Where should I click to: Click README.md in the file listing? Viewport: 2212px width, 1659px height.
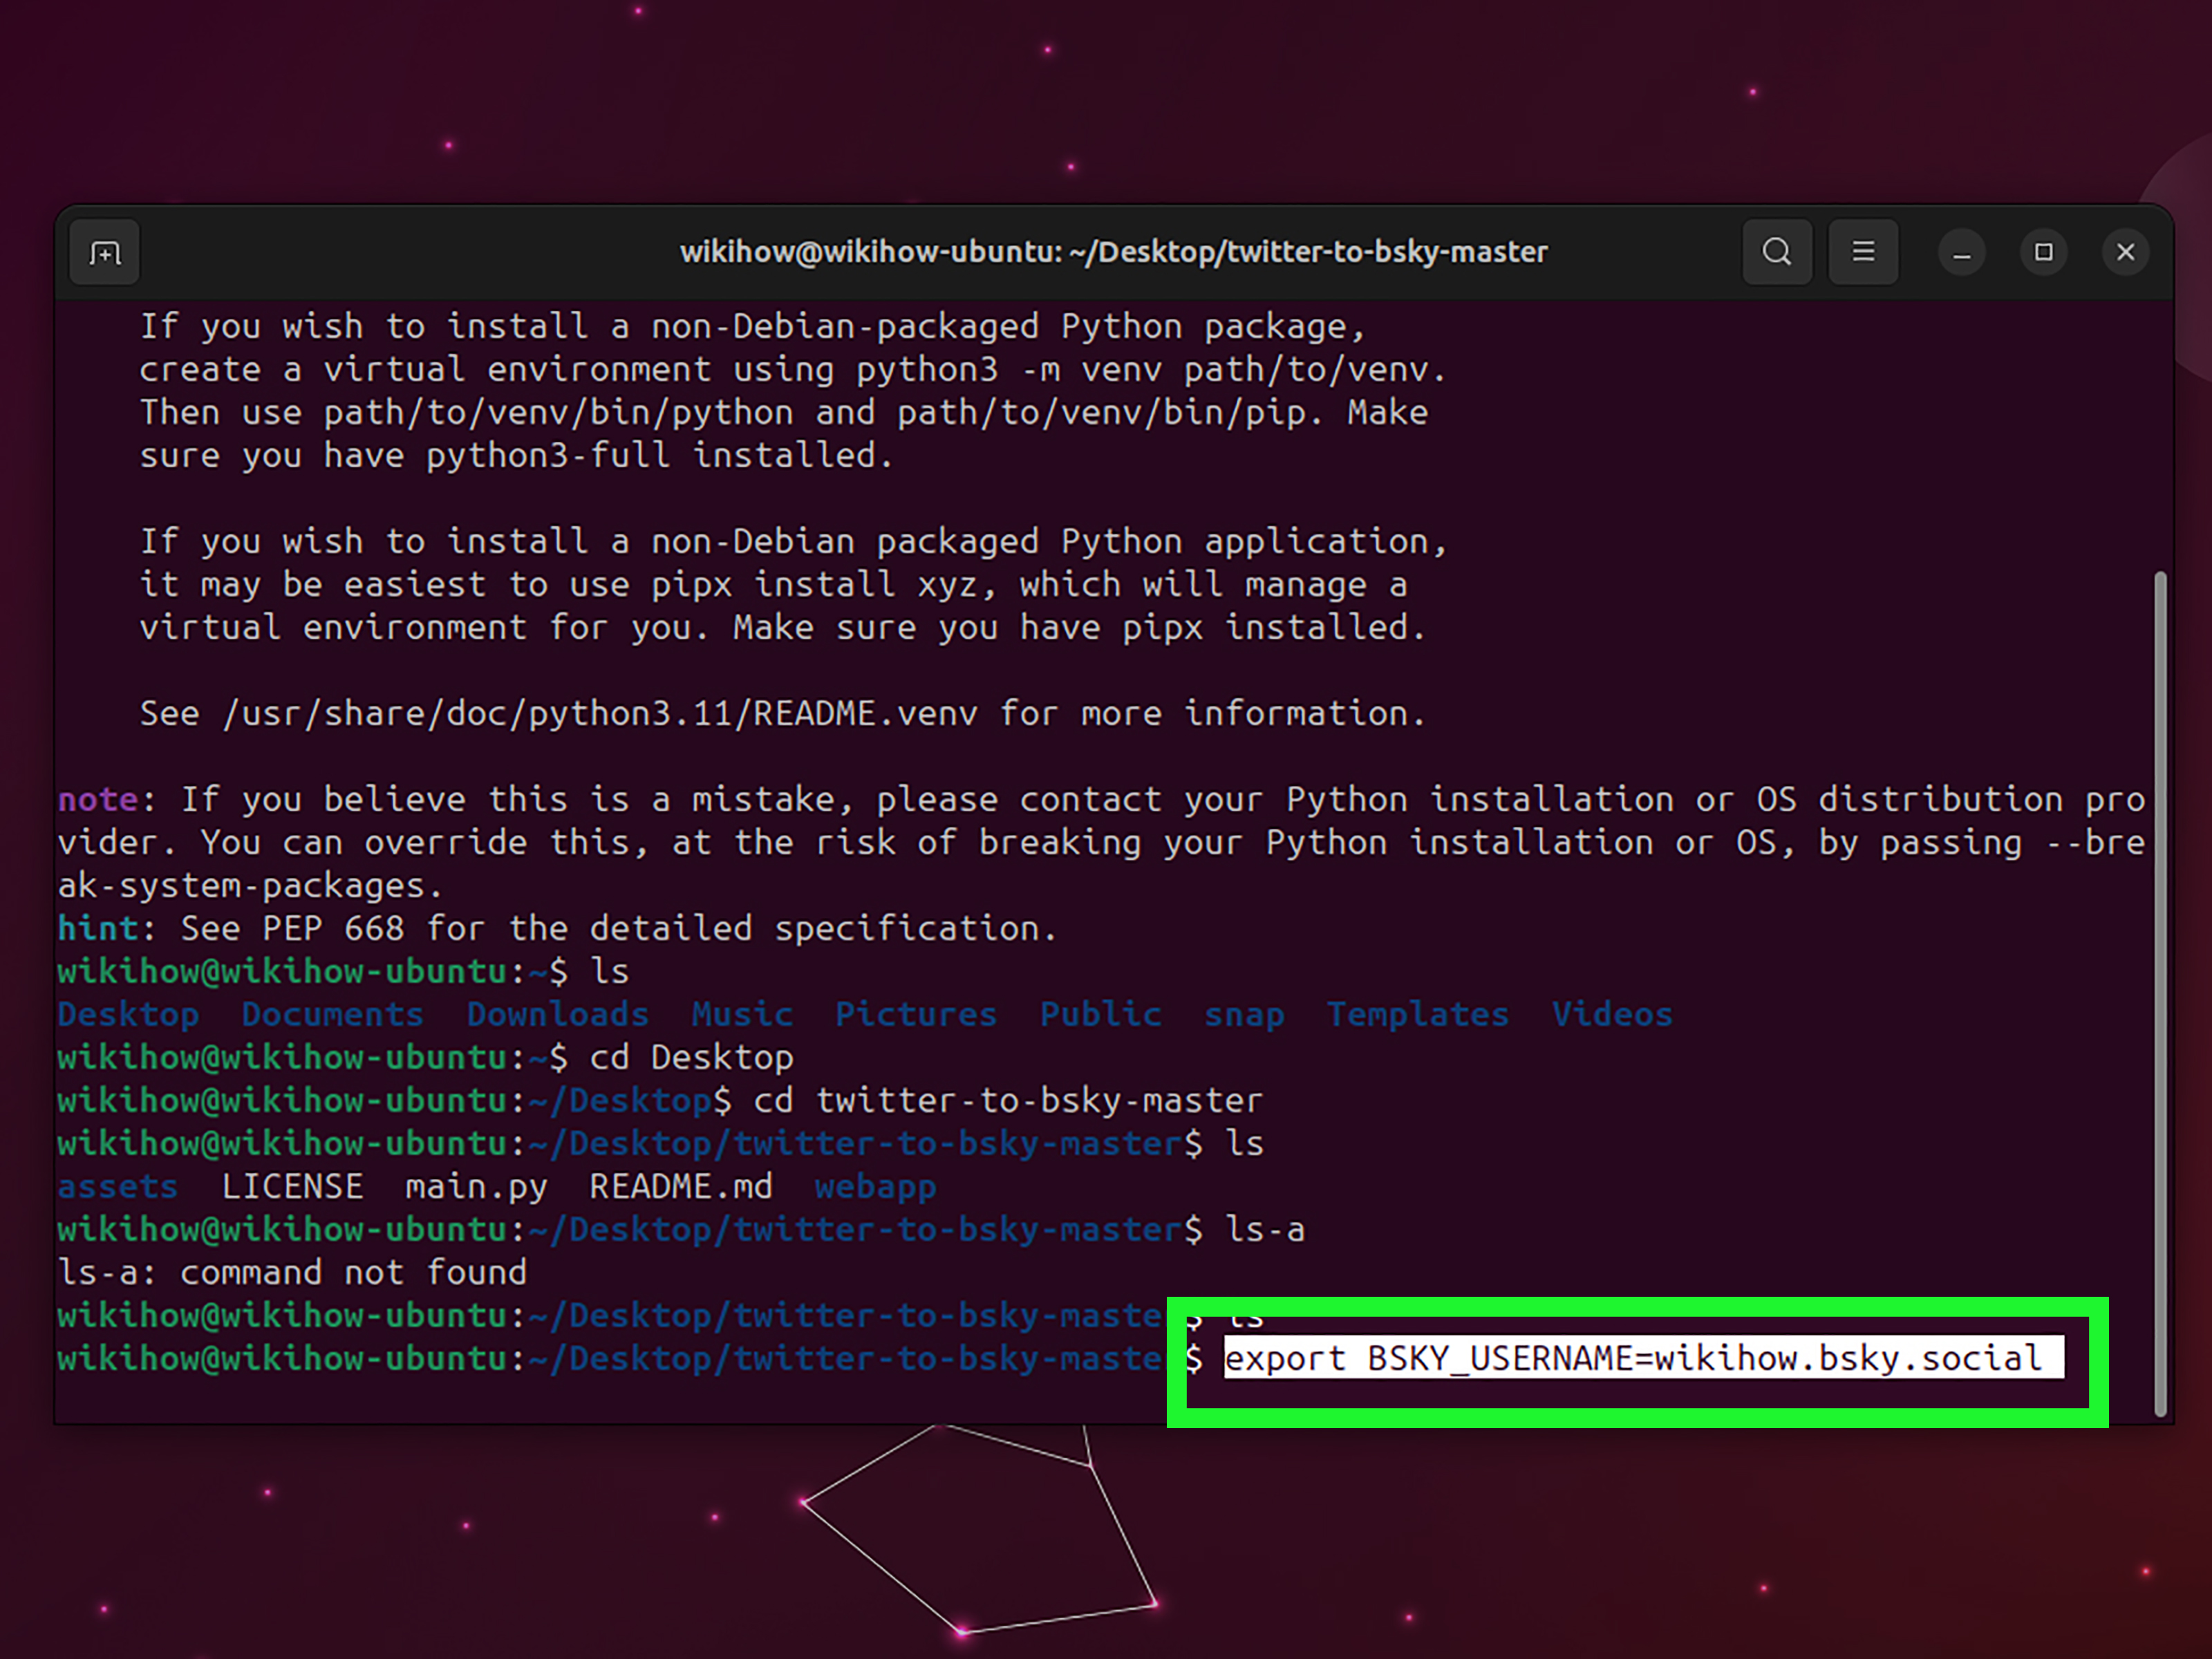[680, 1186]
